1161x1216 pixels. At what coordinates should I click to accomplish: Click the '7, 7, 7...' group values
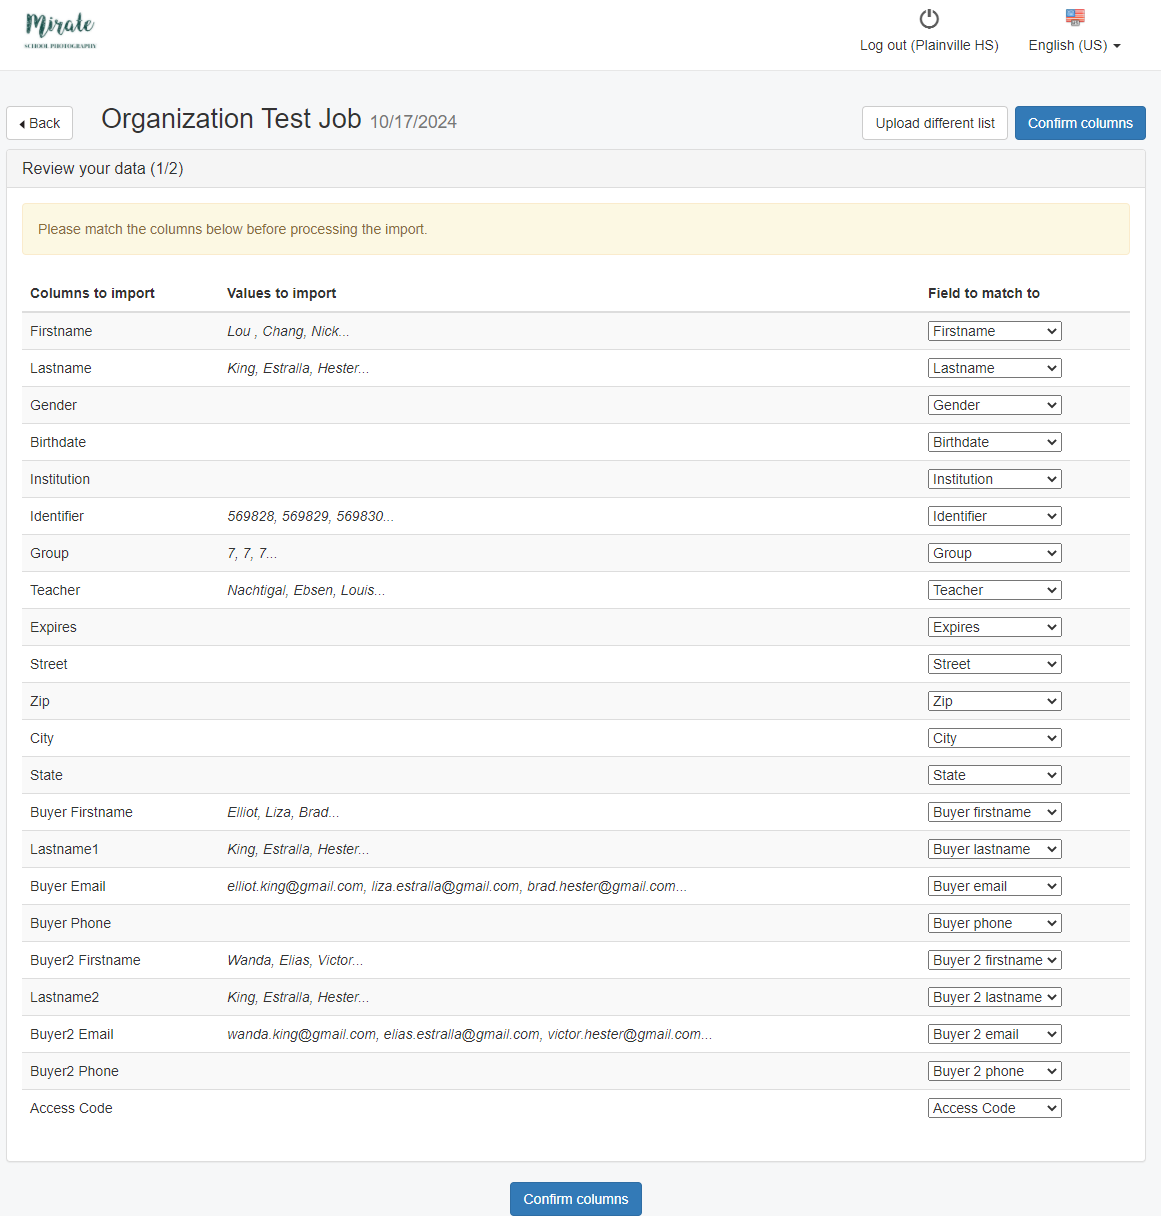click(x=252, y=553)
